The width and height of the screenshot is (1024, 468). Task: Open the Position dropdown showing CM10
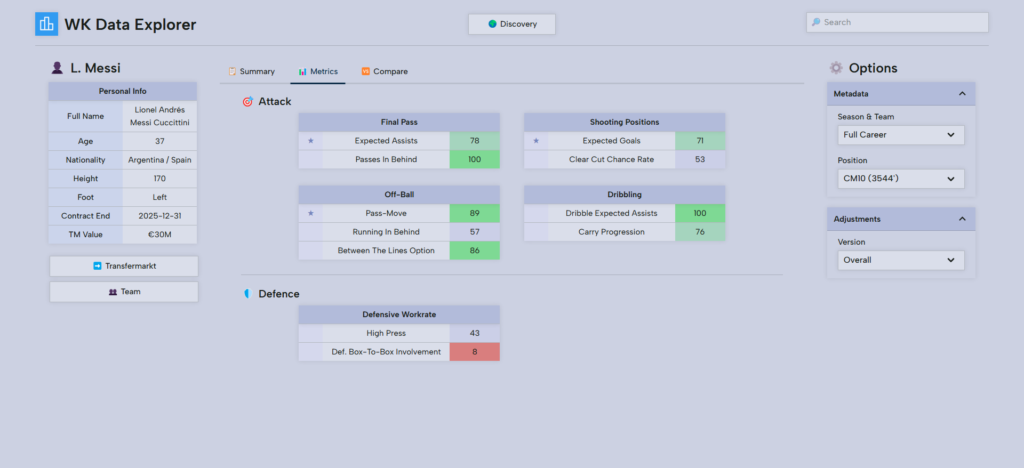point(901,179)
